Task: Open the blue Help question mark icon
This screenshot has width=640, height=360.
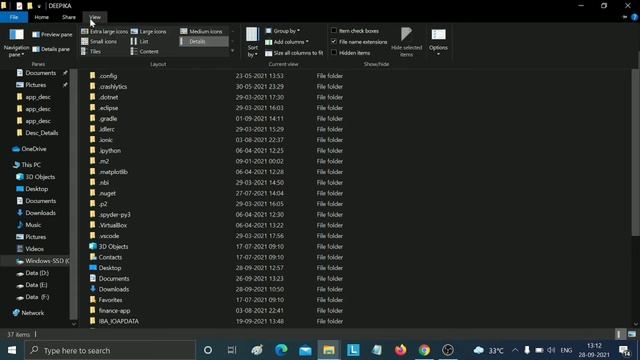Action: pyautogui.click(x=634, y=17)
